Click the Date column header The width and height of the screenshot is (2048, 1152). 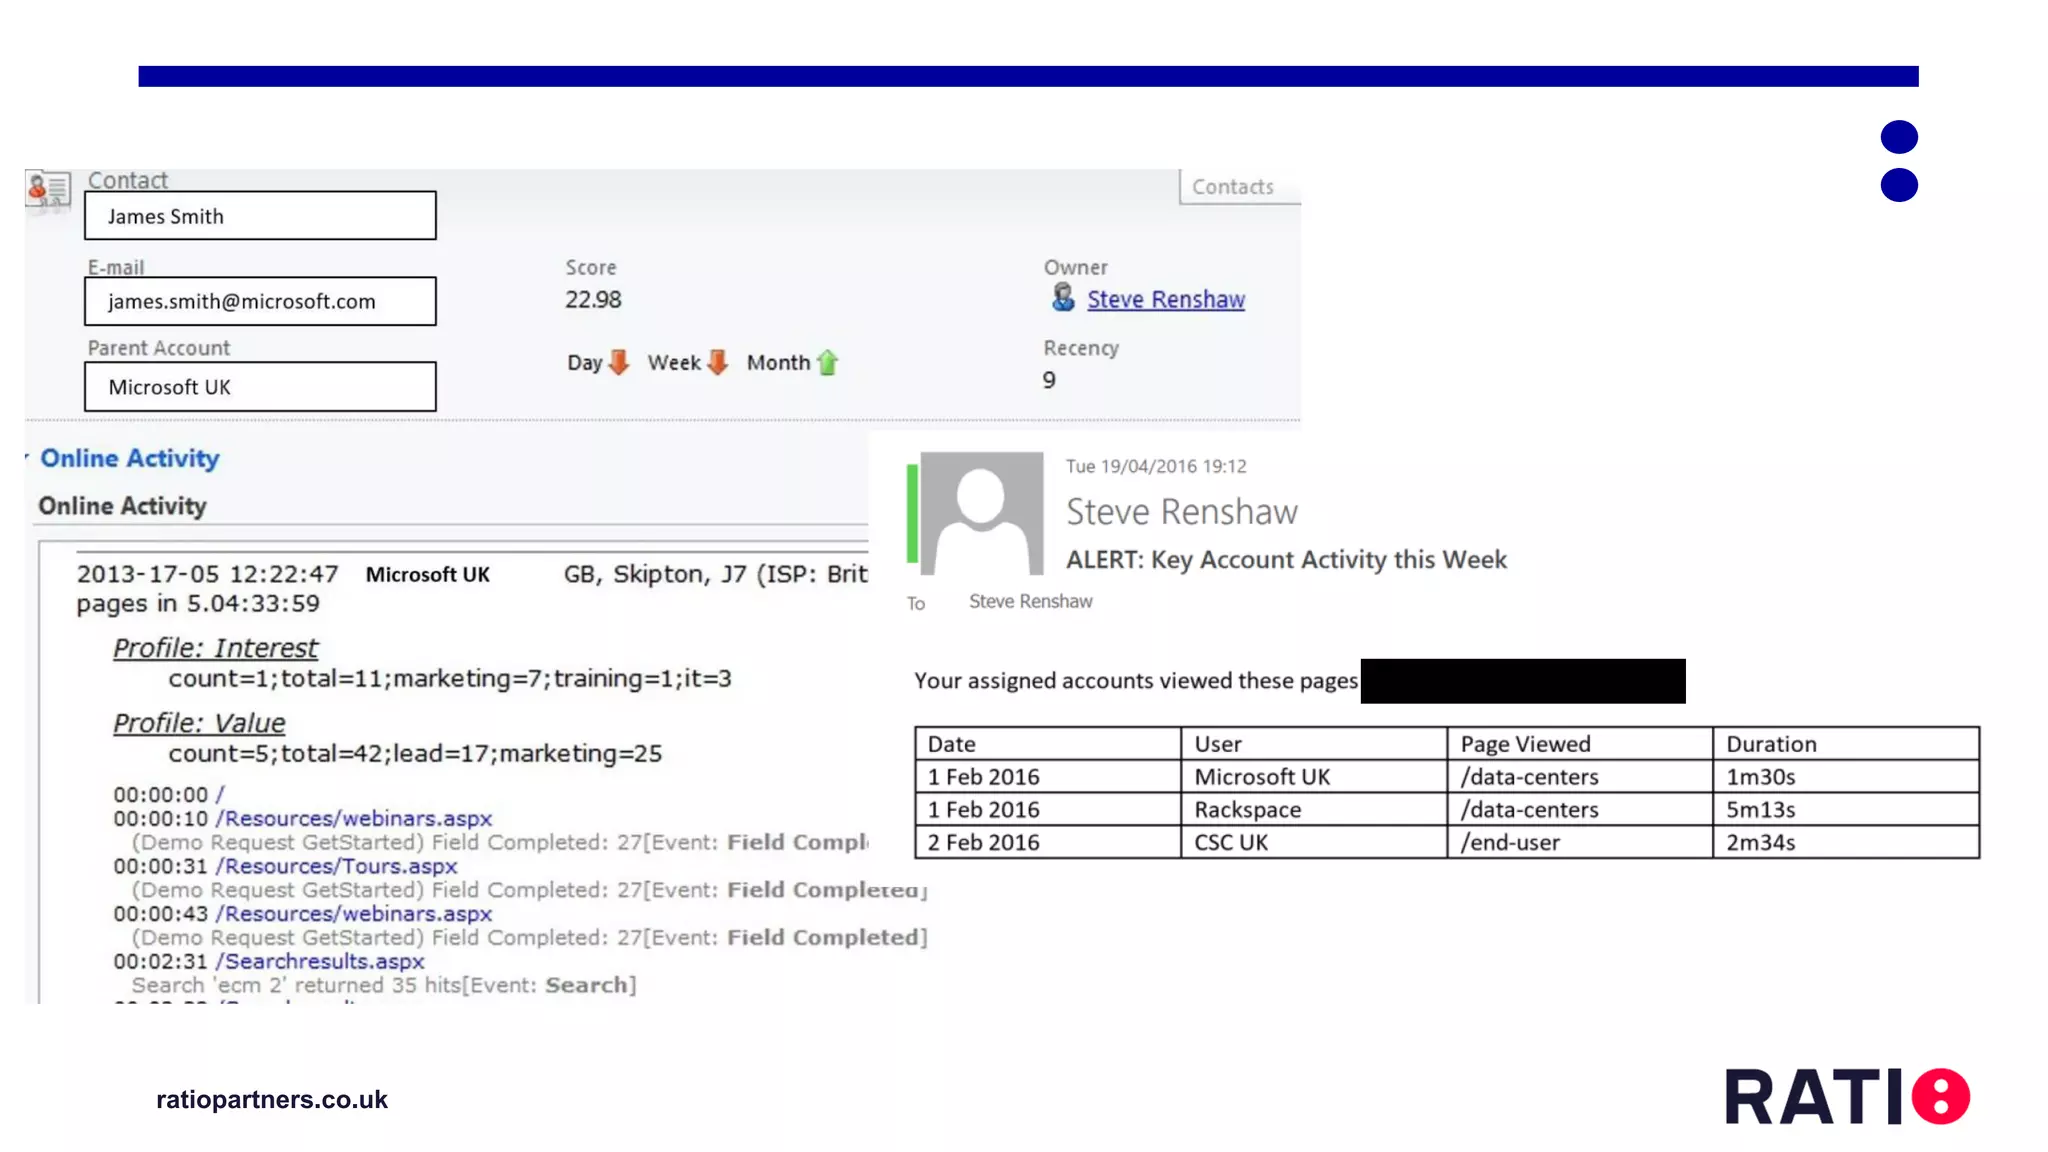1048,744
